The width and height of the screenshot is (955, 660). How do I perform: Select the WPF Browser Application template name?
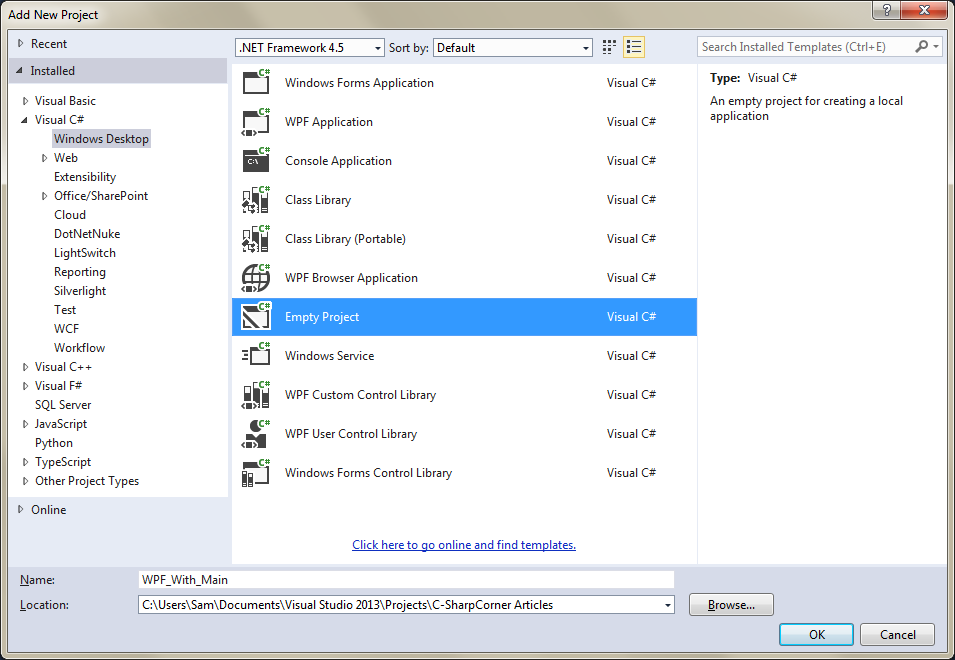point(351,278)
